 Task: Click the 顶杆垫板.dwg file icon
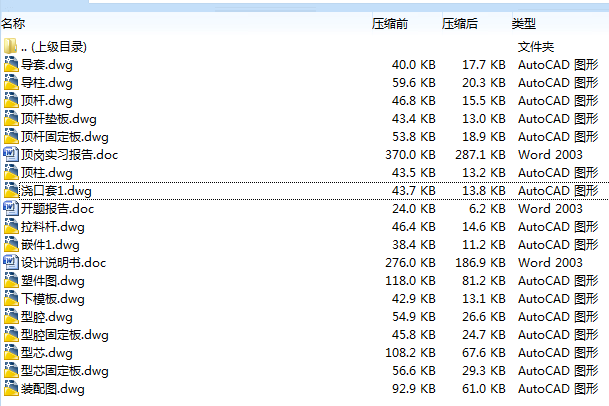(11, 118)
